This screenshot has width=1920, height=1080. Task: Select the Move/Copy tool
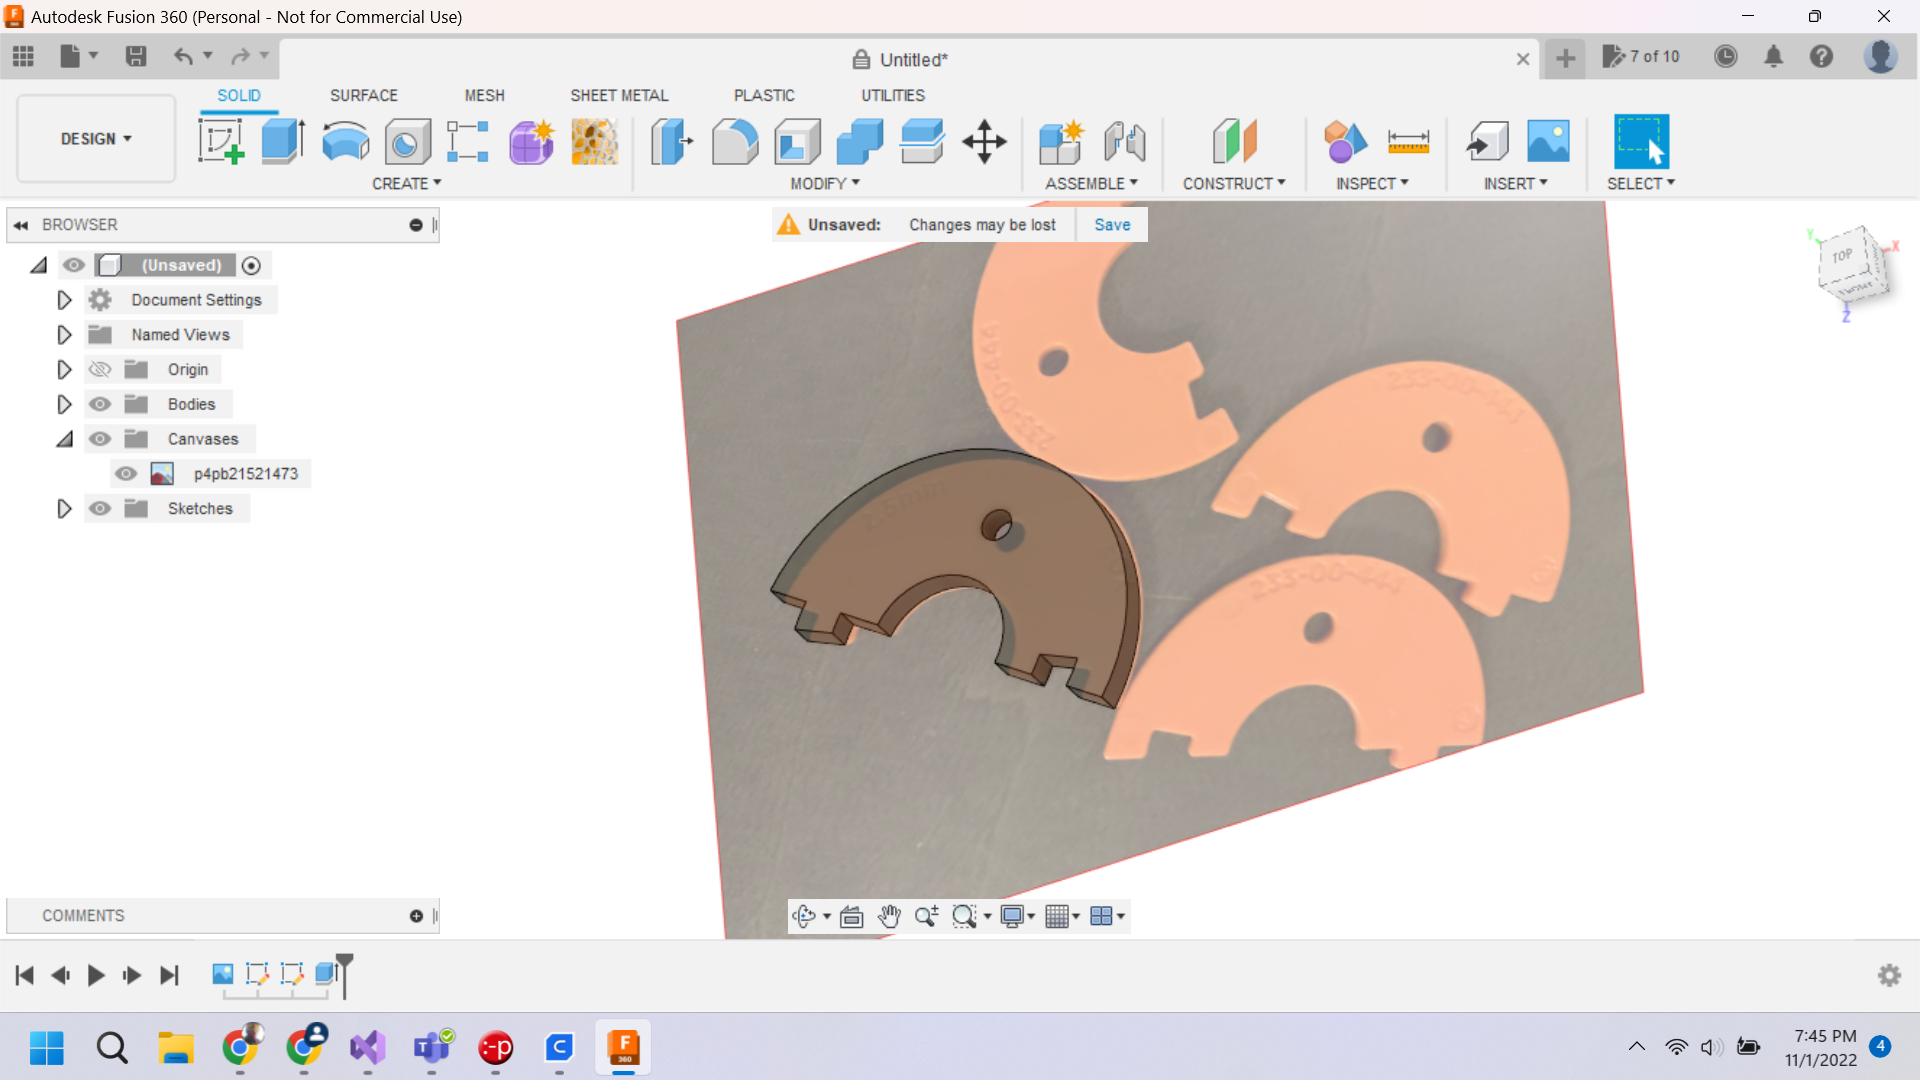[984, 141]
